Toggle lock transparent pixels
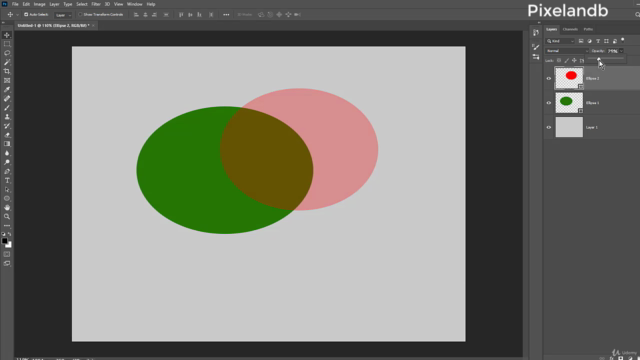Image resolution: width=640 pixels, height=360 pixels. (x=559, y=60)
